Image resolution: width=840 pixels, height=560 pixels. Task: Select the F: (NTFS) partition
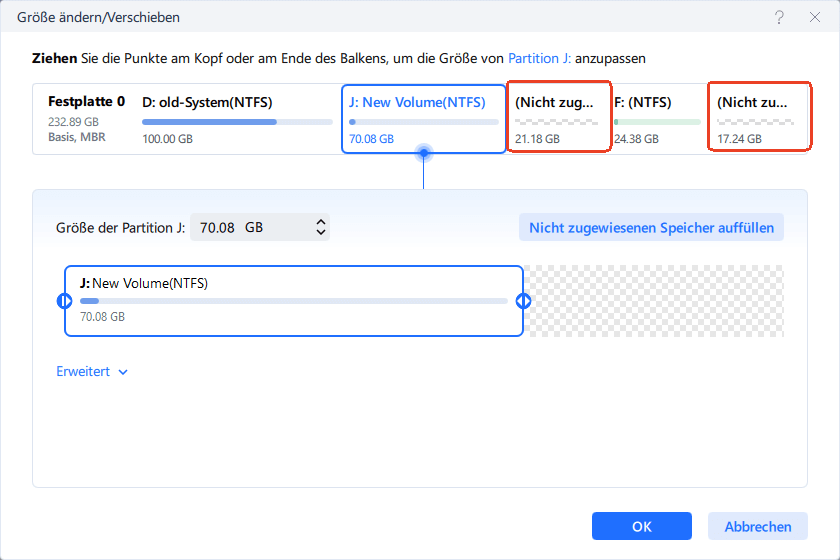pyautogui.click(x=656, y=118)
